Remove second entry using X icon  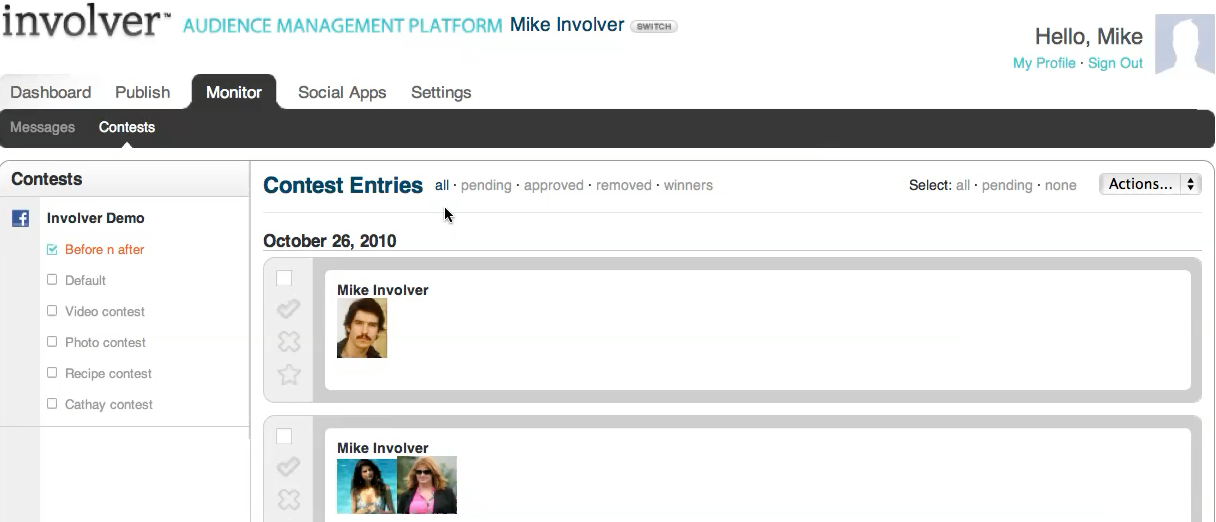[289, 499]
